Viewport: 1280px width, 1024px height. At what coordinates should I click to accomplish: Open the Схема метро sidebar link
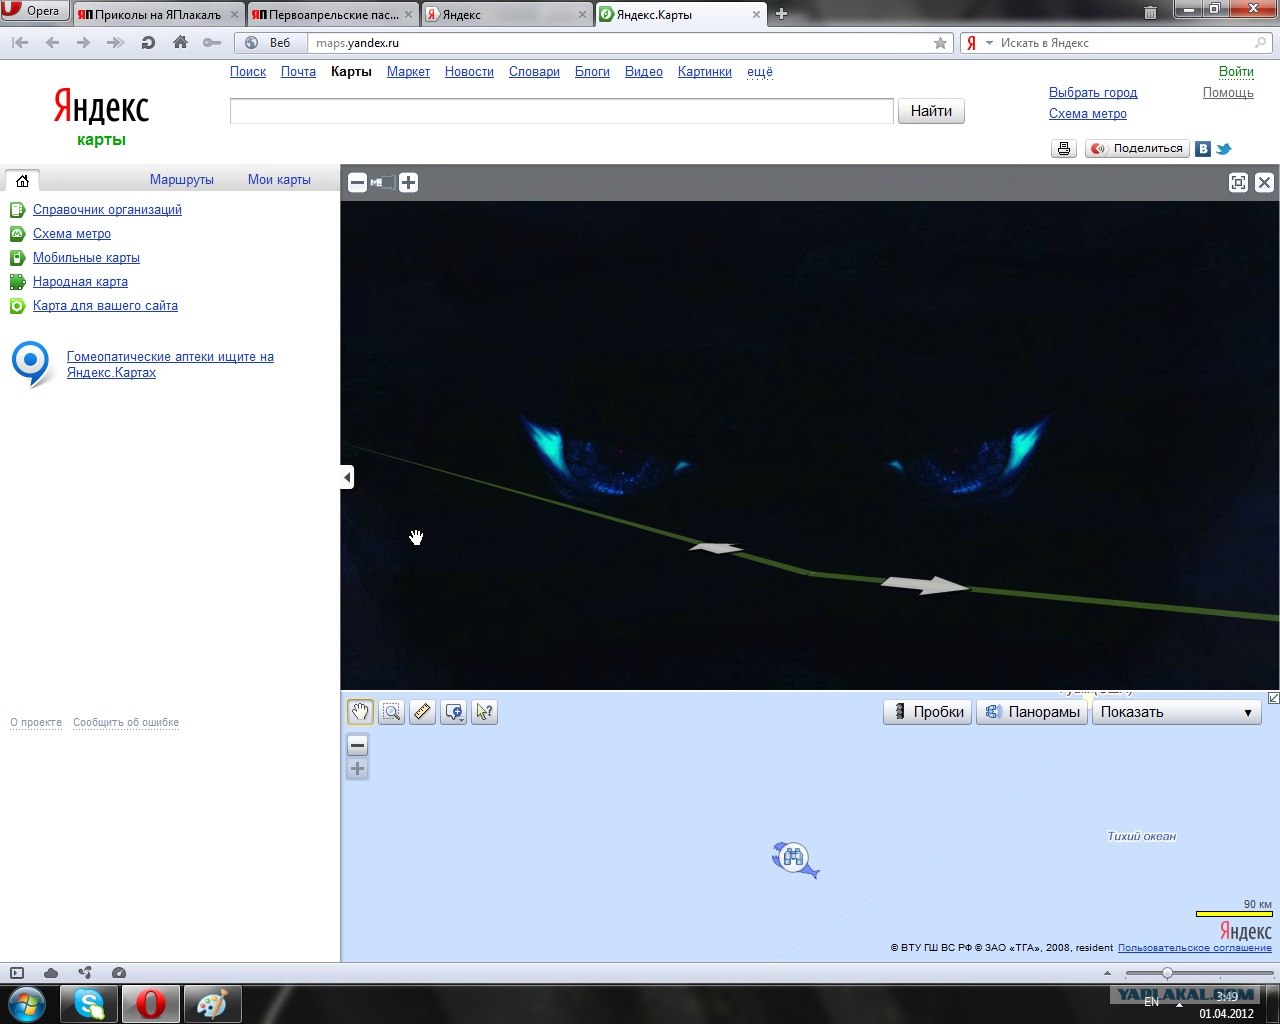pos(72,234)
